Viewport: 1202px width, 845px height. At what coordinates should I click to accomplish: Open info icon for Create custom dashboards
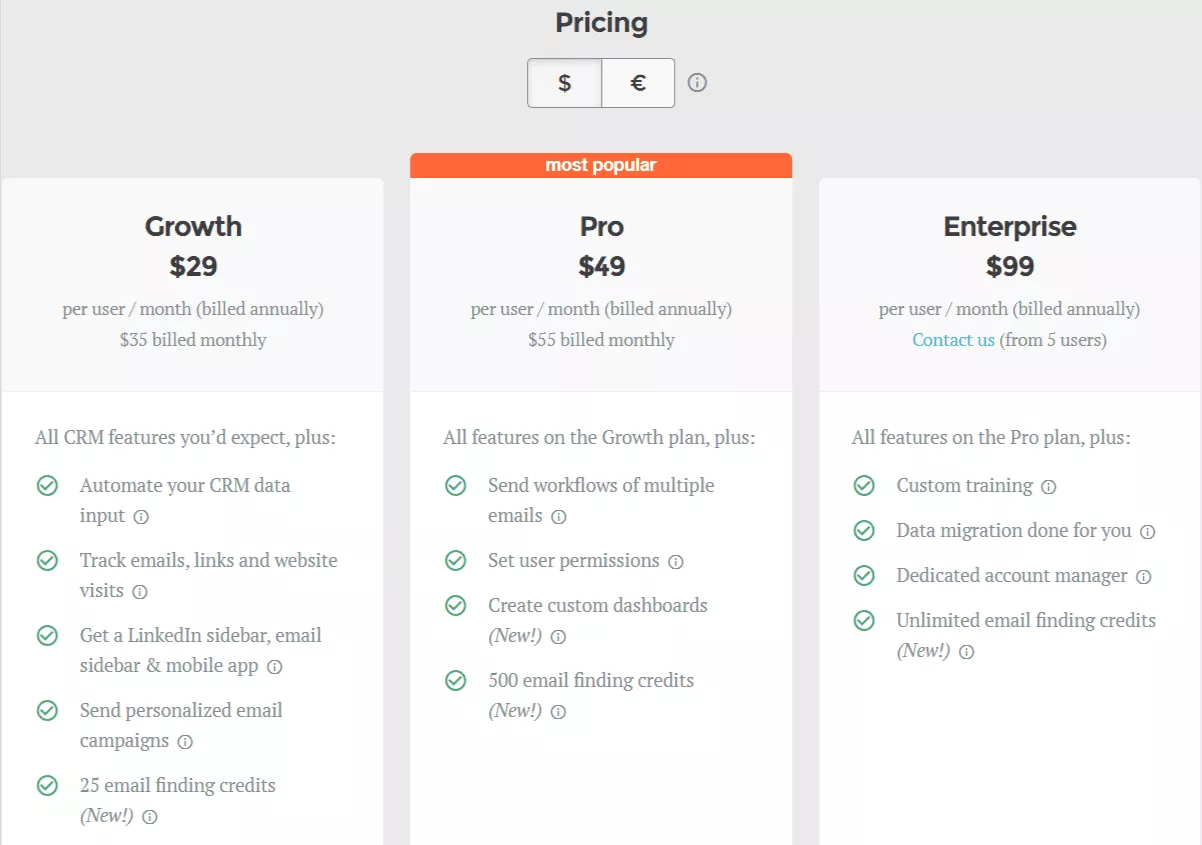[x=558, y=637]
